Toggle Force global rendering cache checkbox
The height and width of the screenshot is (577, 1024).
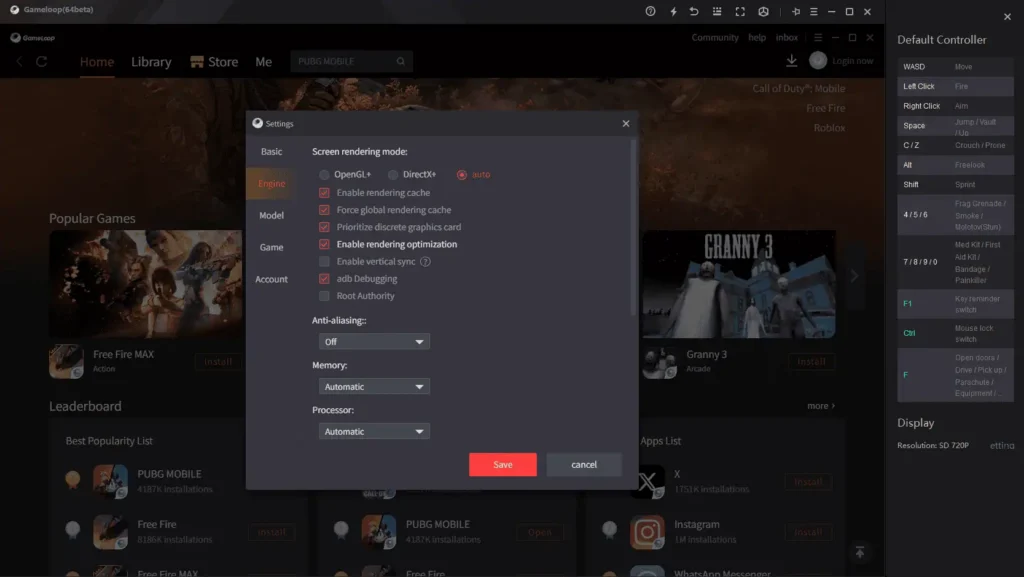(324, 210)
